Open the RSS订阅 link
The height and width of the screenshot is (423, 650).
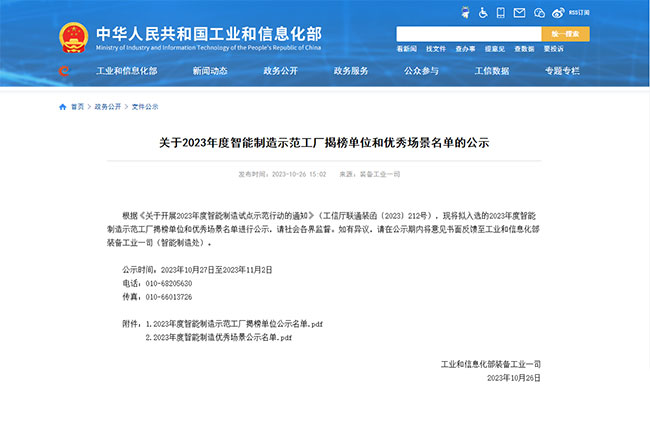579,13
